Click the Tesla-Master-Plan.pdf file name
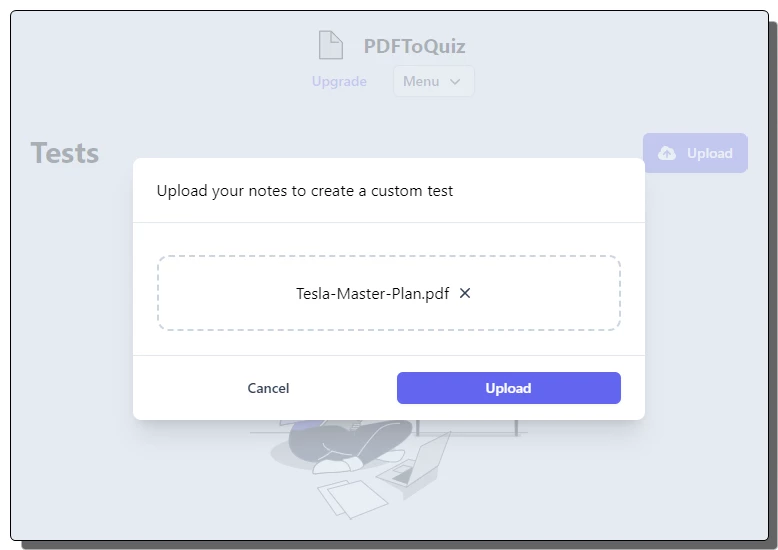 click(x=373, y=294)
